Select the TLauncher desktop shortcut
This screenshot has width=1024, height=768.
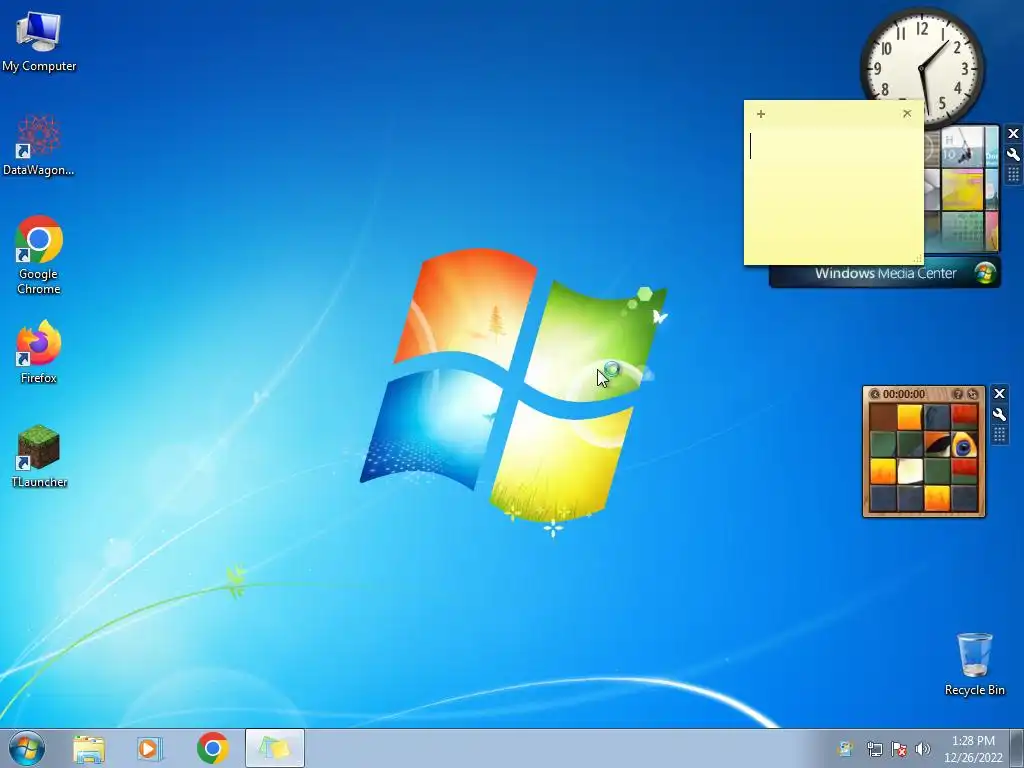click(39, 456)
